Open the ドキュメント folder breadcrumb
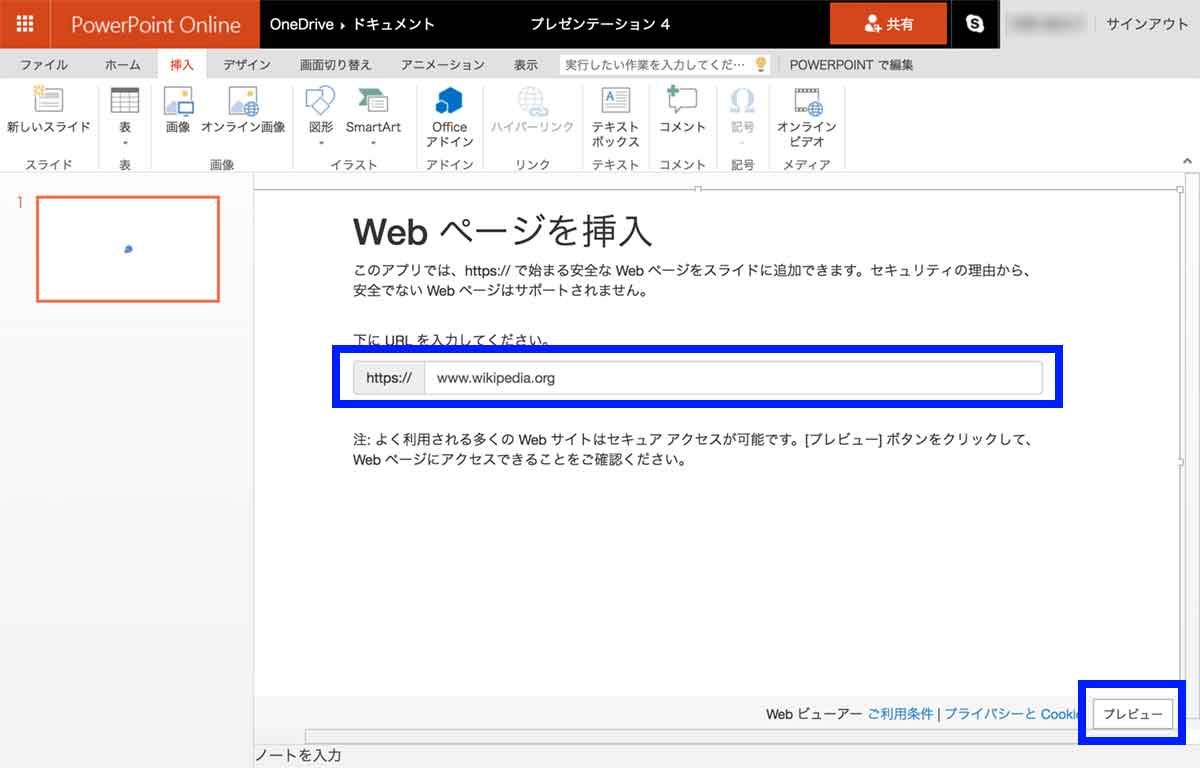The image size is (1200, 768). pyautogui.click(x=393, y=24)
